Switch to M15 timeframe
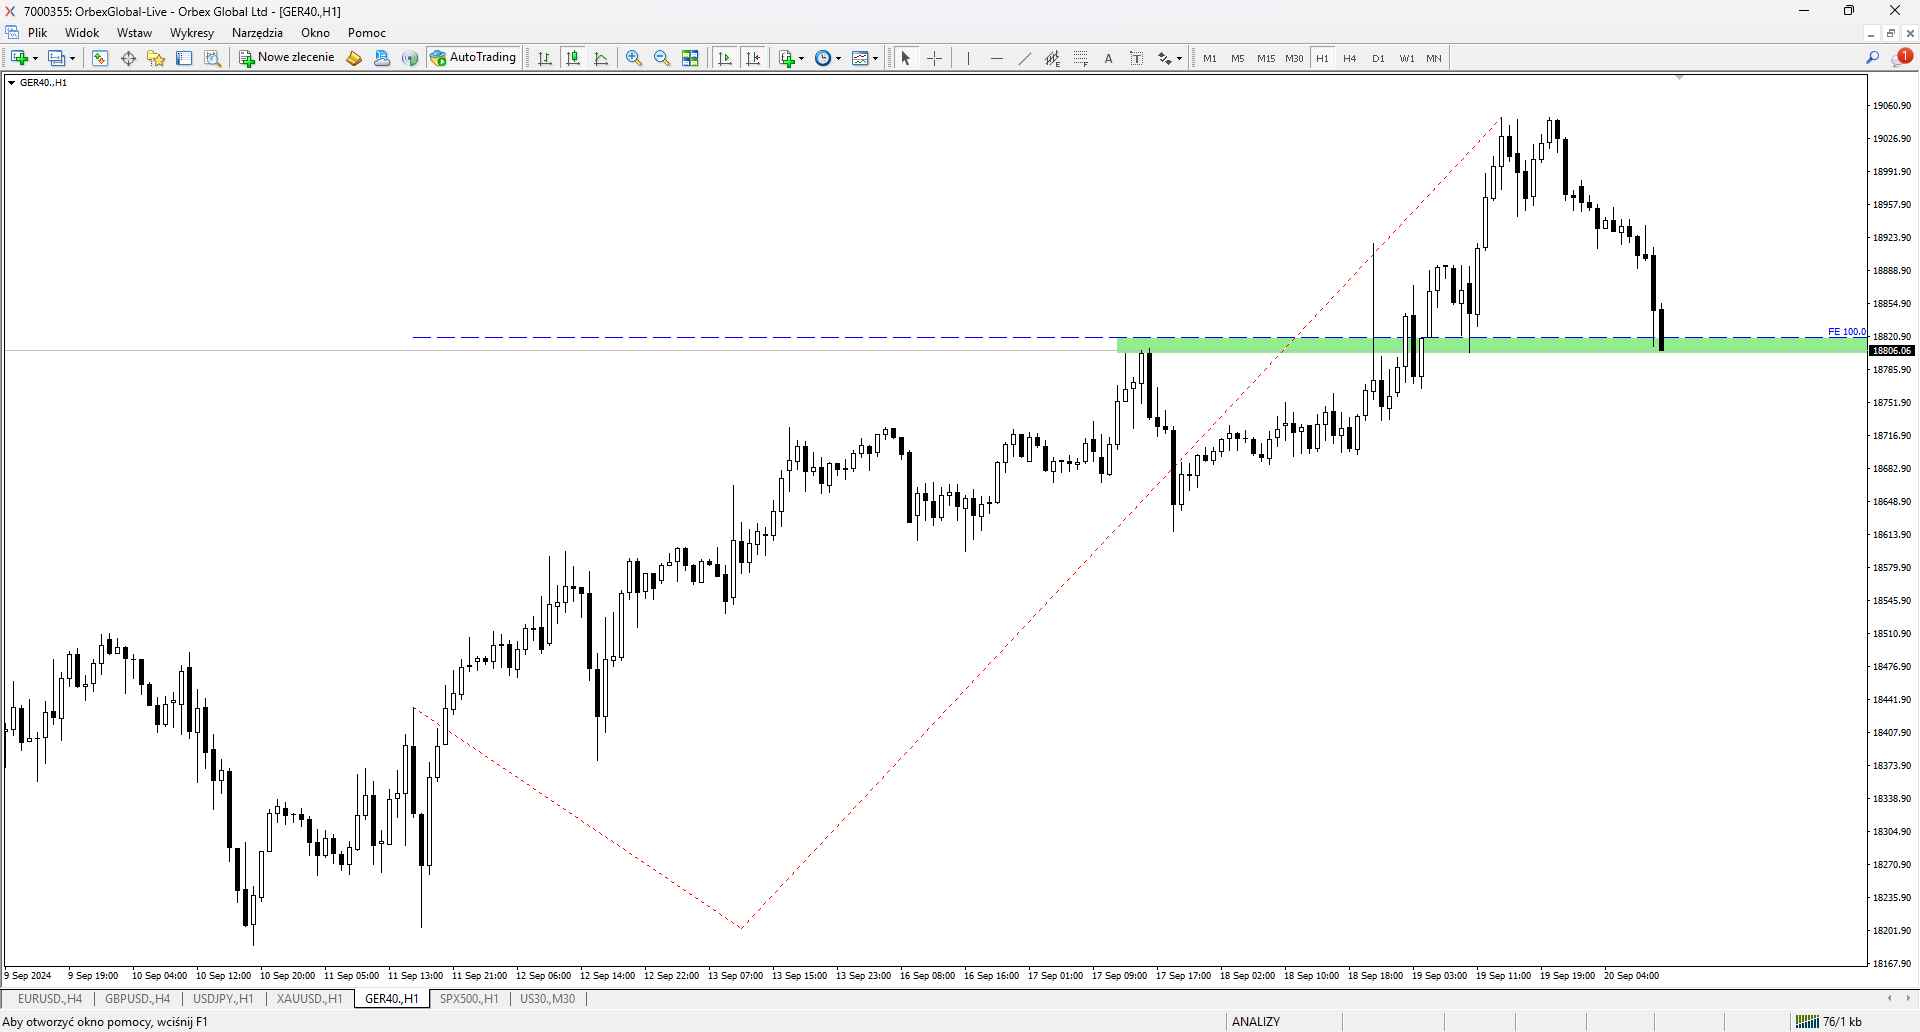The width and height of the screenshot is (1920, 1032). (x=1266, y=58)
